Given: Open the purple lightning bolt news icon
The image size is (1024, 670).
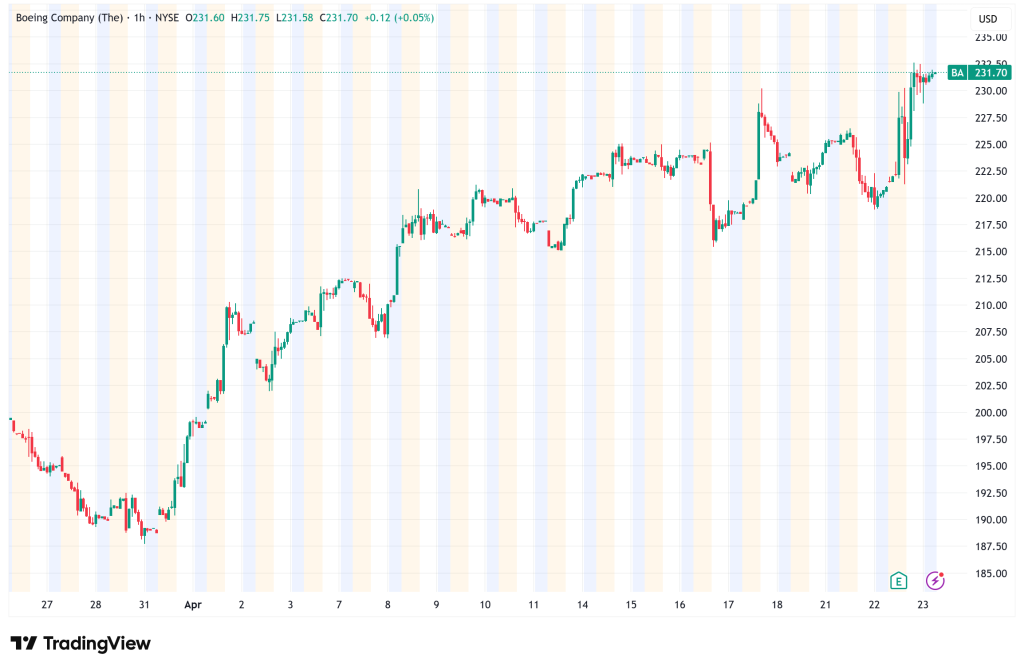Looking at the screenshot, I should 935,580.
